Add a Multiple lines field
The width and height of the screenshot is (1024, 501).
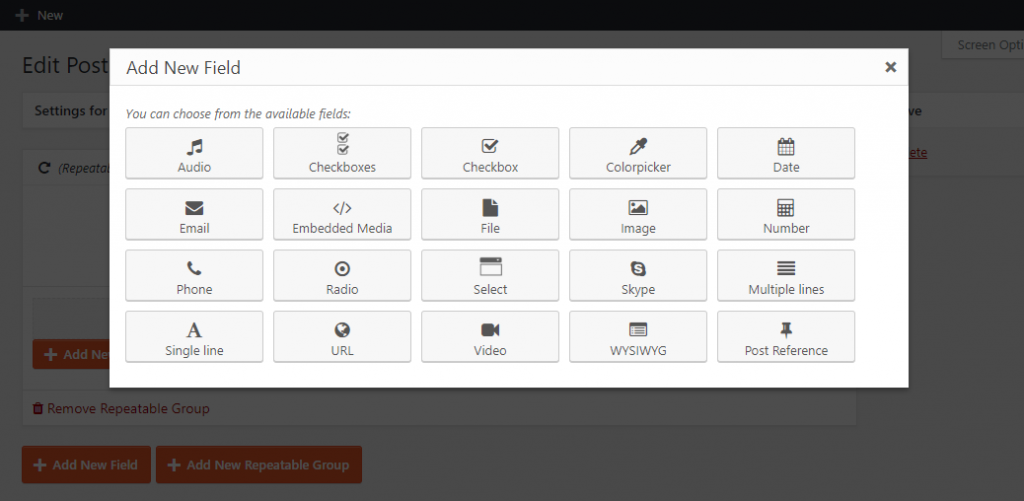786,276
